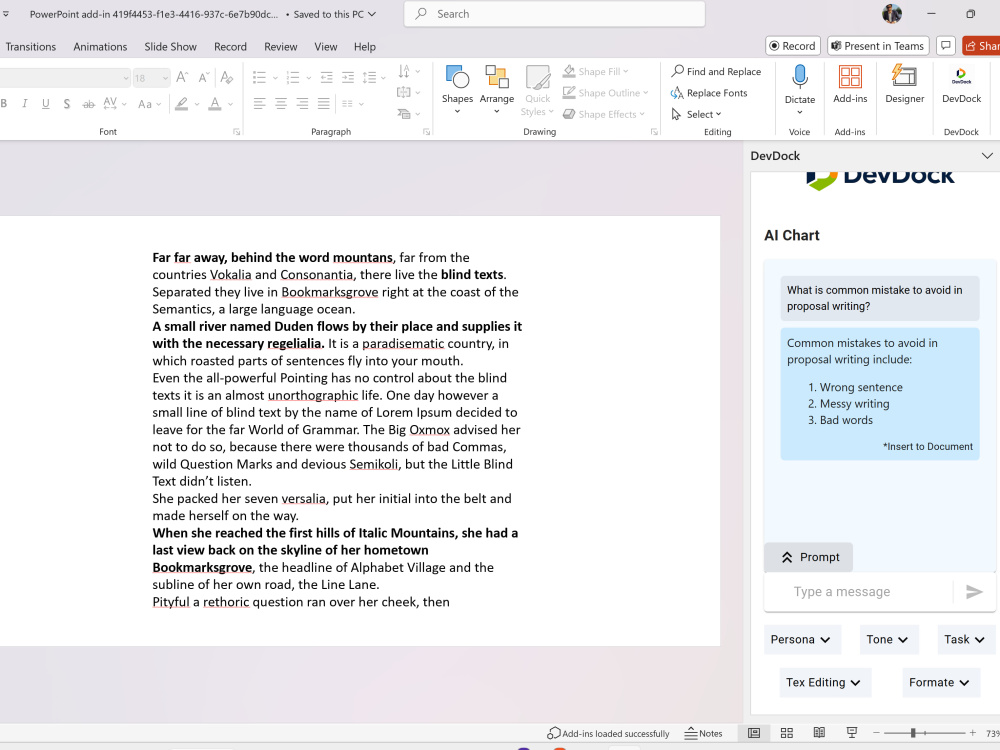Send the chat message arrow
Screen dimensions: 1000x750
point(974,592)
